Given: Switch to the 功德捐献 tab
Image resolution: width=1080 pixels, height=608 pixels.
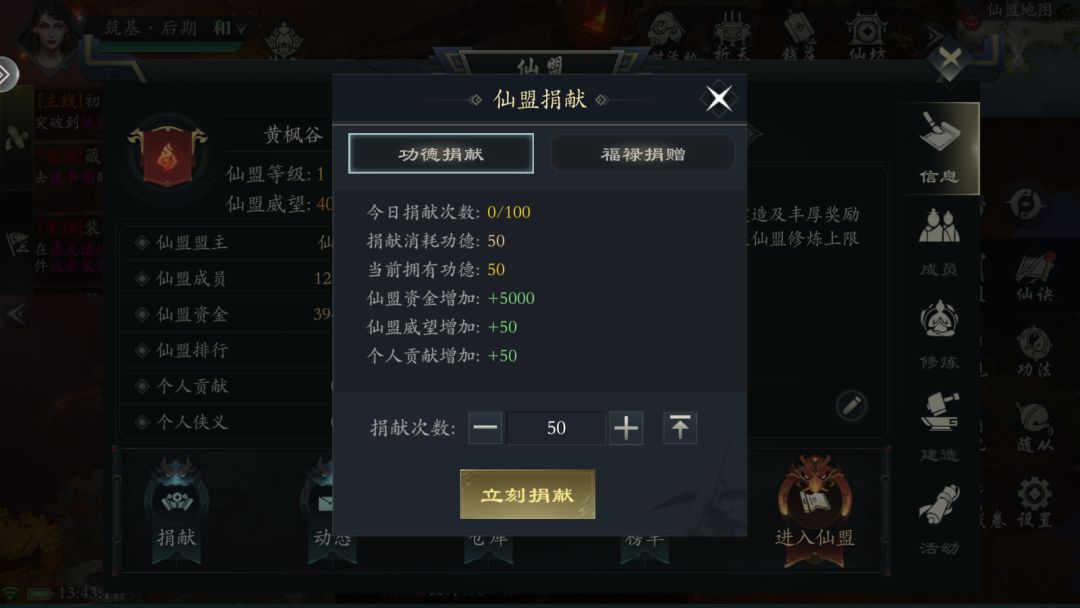Looking at the screenshot, I should coord(441,154).
